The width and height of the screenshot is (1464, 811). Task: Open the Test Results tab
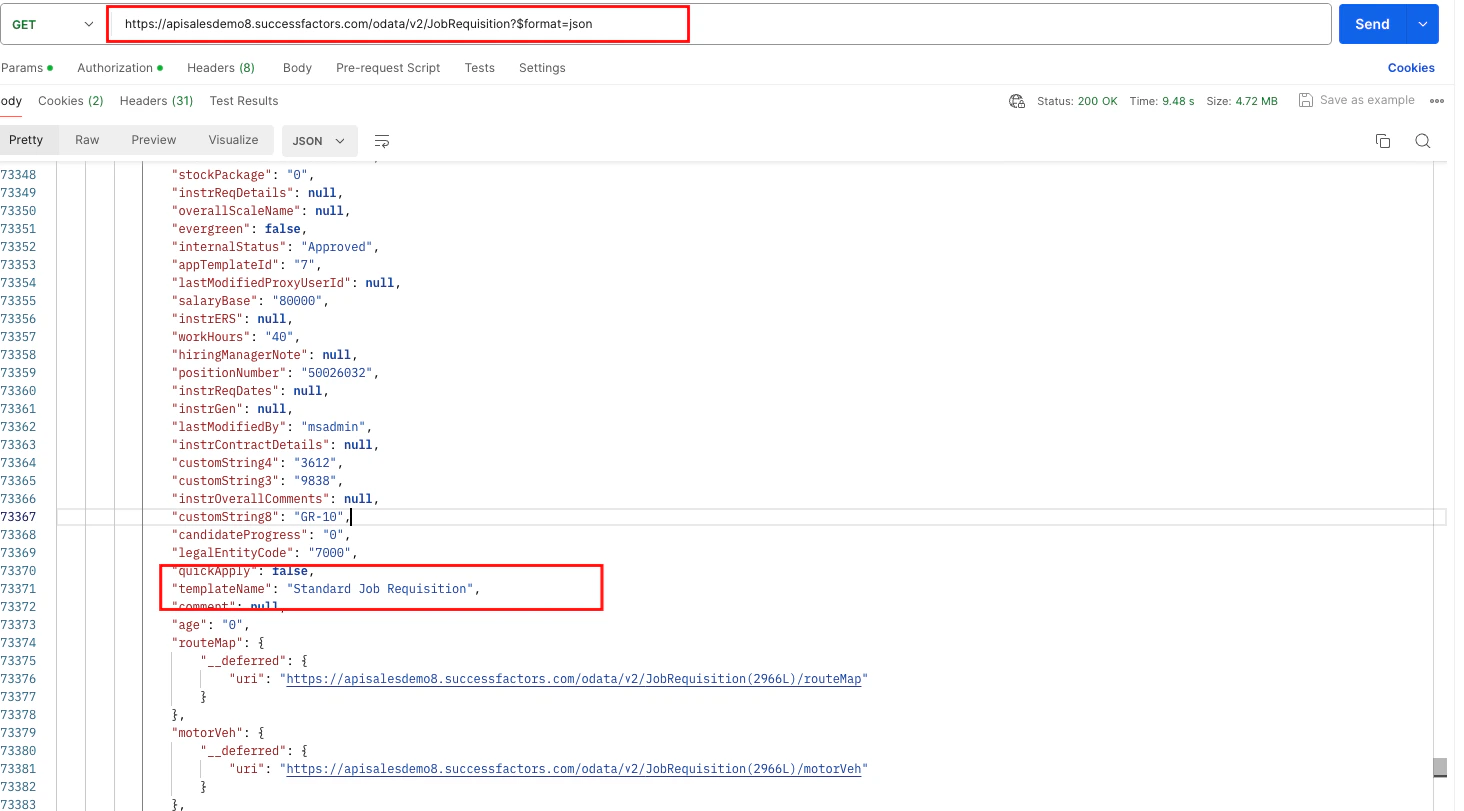click(243, 100)
